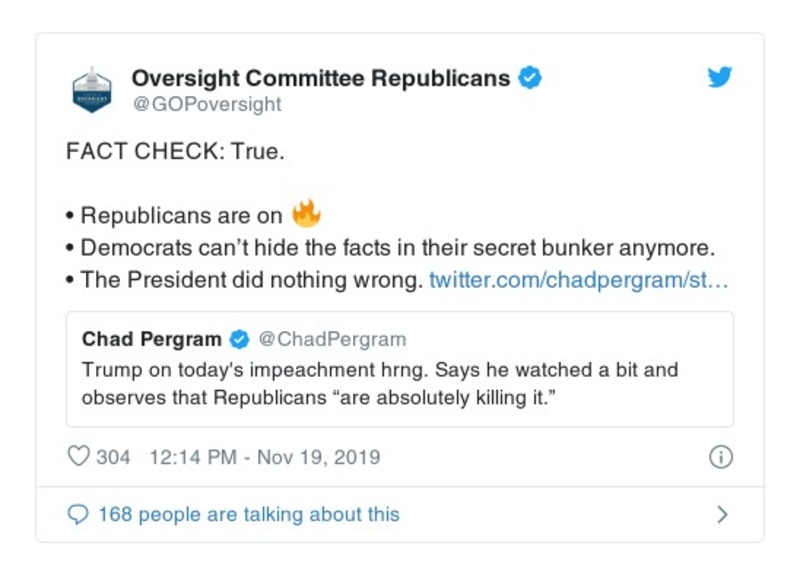Click the heart like icon
This screenshot has width=800, height=578.
click(x=78, y=457)
